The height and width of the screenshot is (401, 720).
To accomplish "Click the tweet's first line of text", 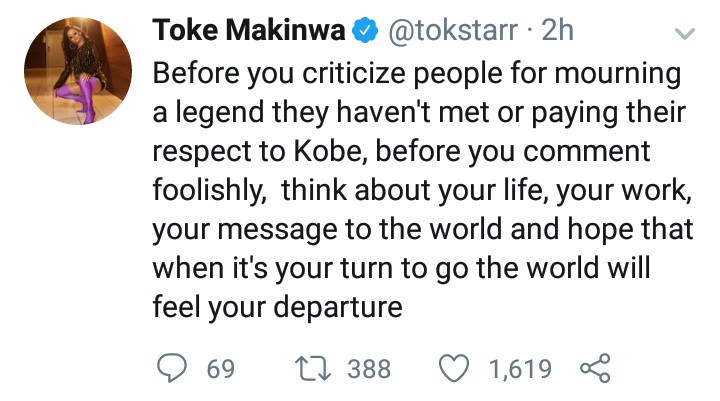I will pos(415,76).
